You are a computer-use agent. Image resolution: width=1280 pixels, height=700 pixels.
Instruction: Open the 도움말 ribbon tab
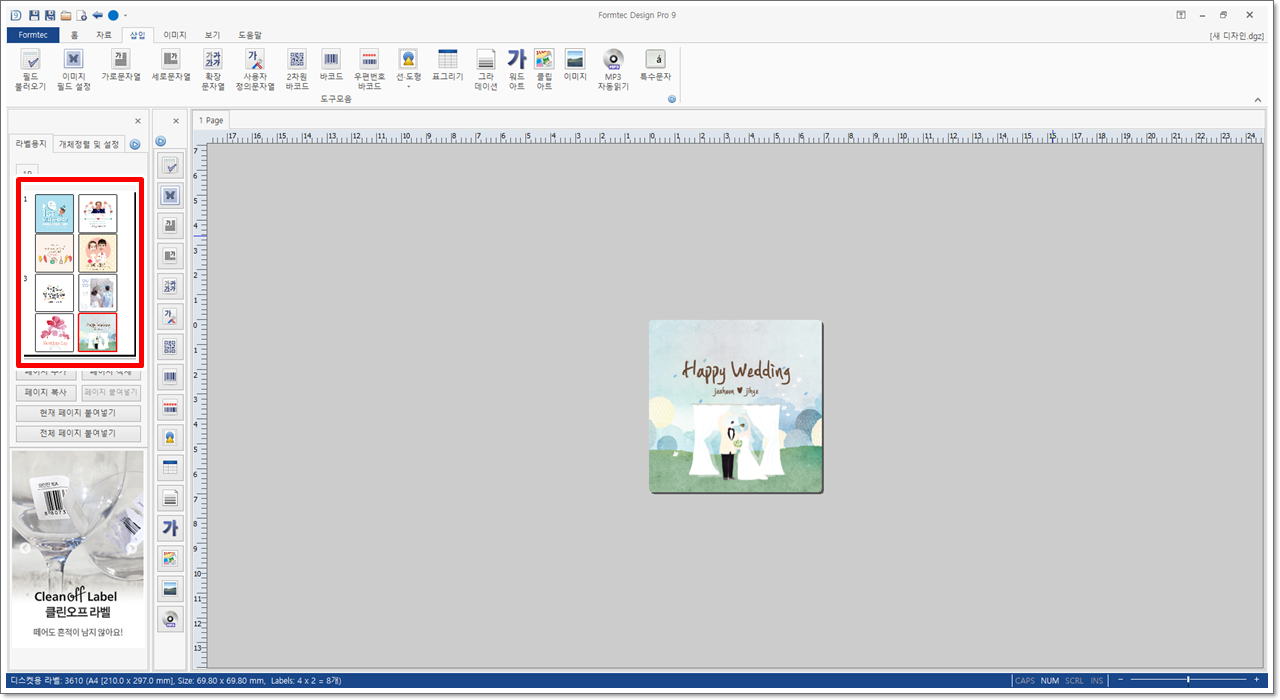click(x=250, y=35)
